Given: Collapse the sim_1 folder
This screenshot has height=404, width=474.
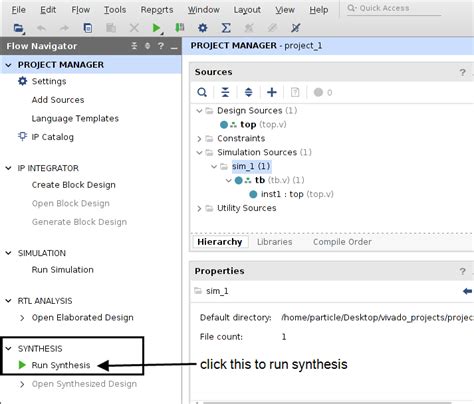Looking at the screenshot, I should (214, 166).
